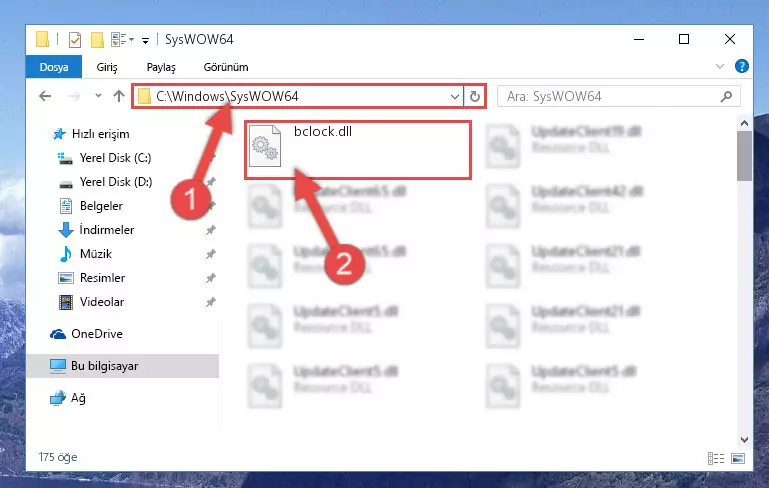Go up one folder level

pyautogui.click(x=119, y=96)
